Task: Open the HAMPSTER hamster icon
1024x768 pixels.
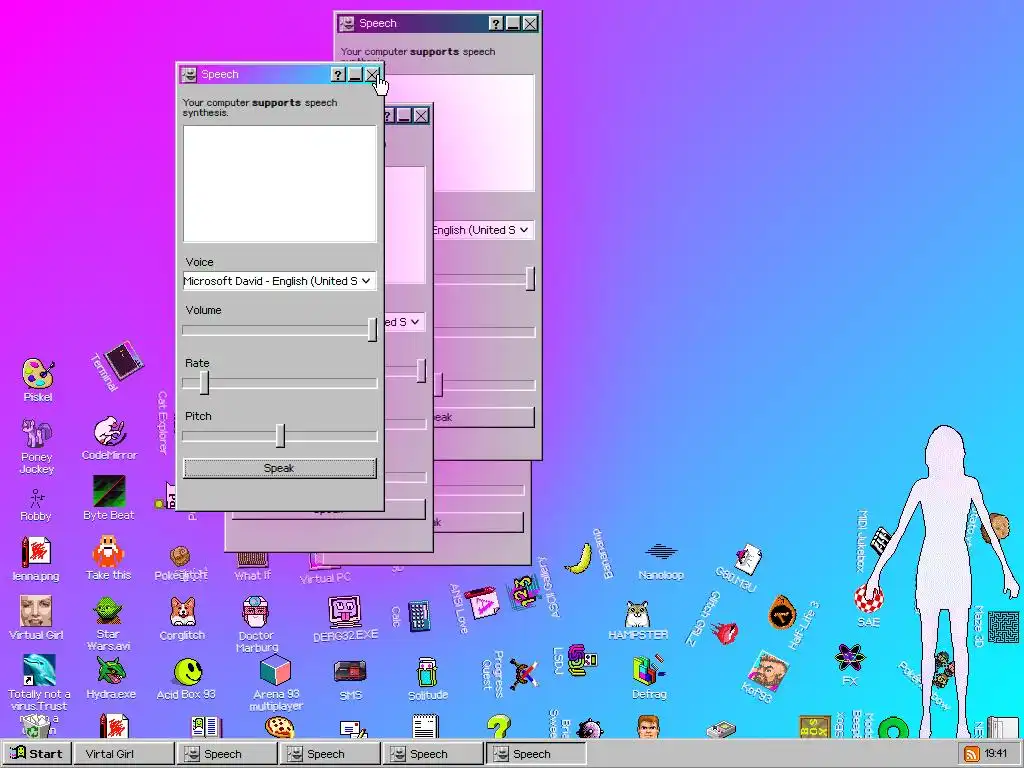Action: click(637, 614)
